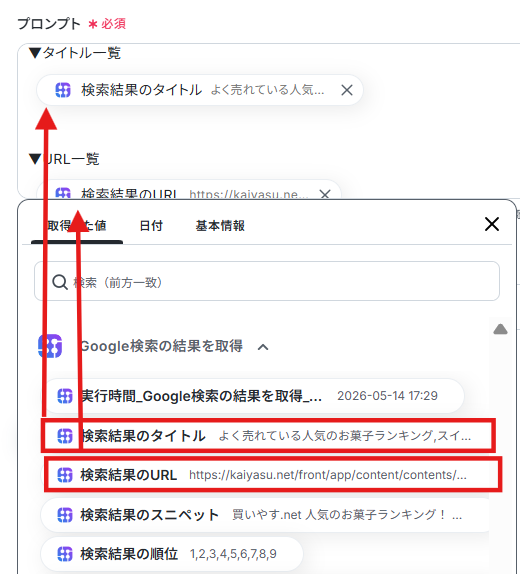Click the 検索（前方一致） search field

(267, 282)
